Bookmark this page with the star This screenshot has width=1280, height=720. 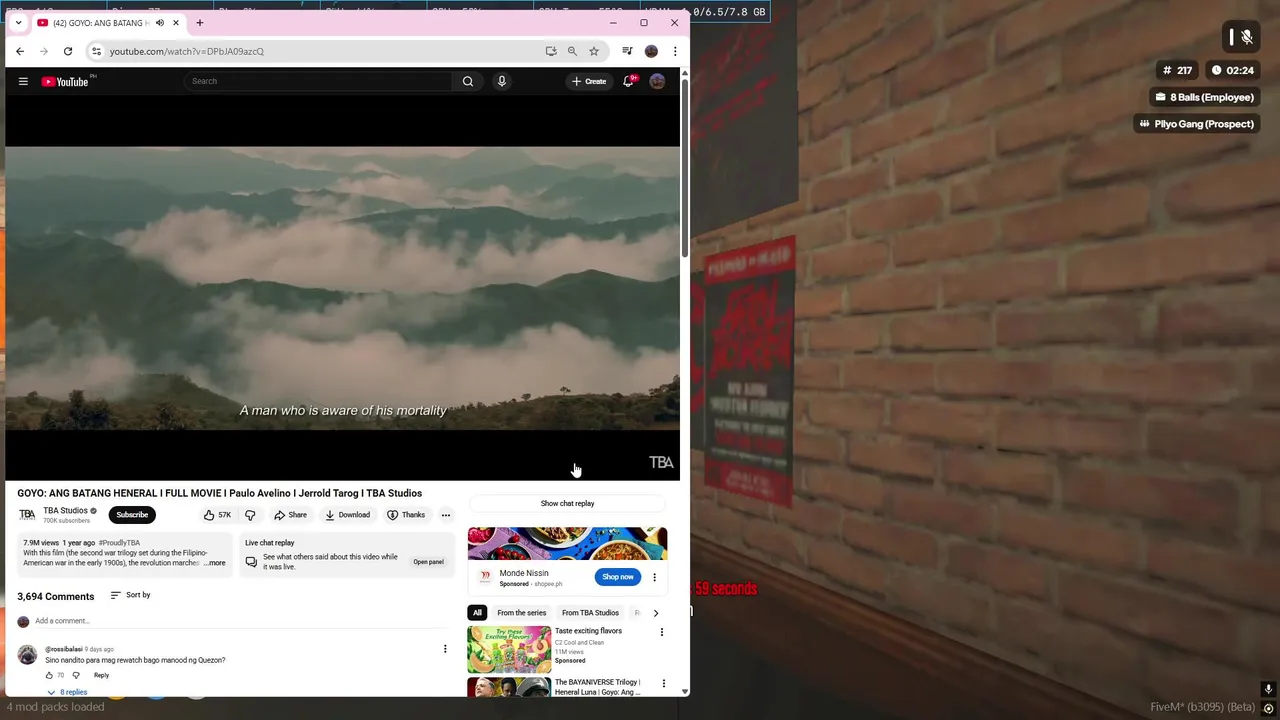[594, 51]
